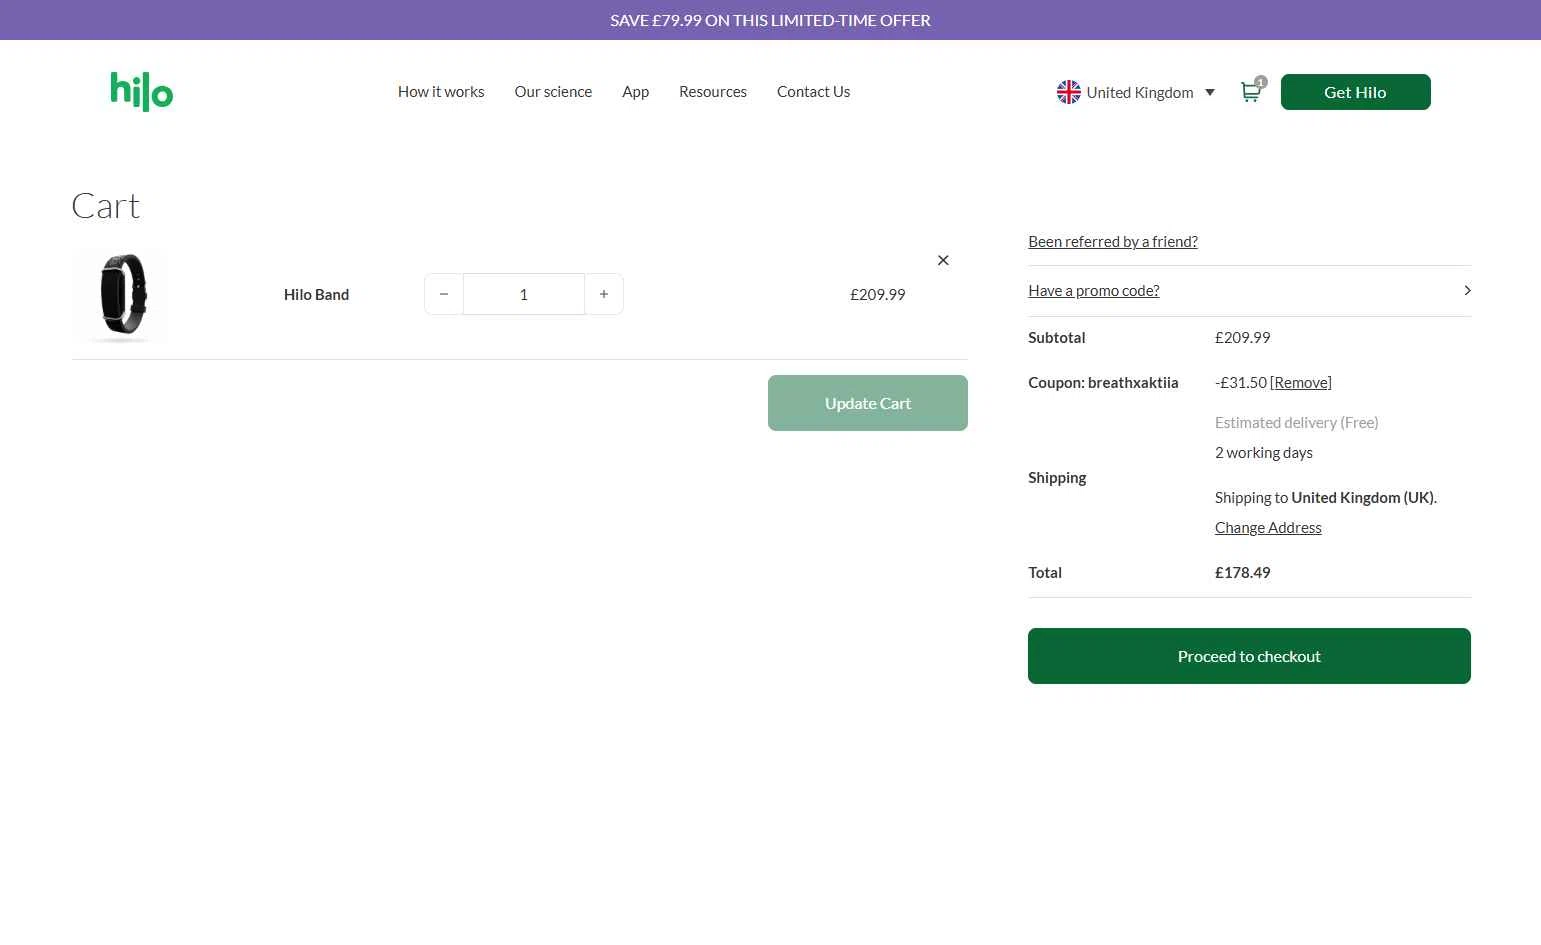Open Our science page
1541x945 pixels.
553,91
